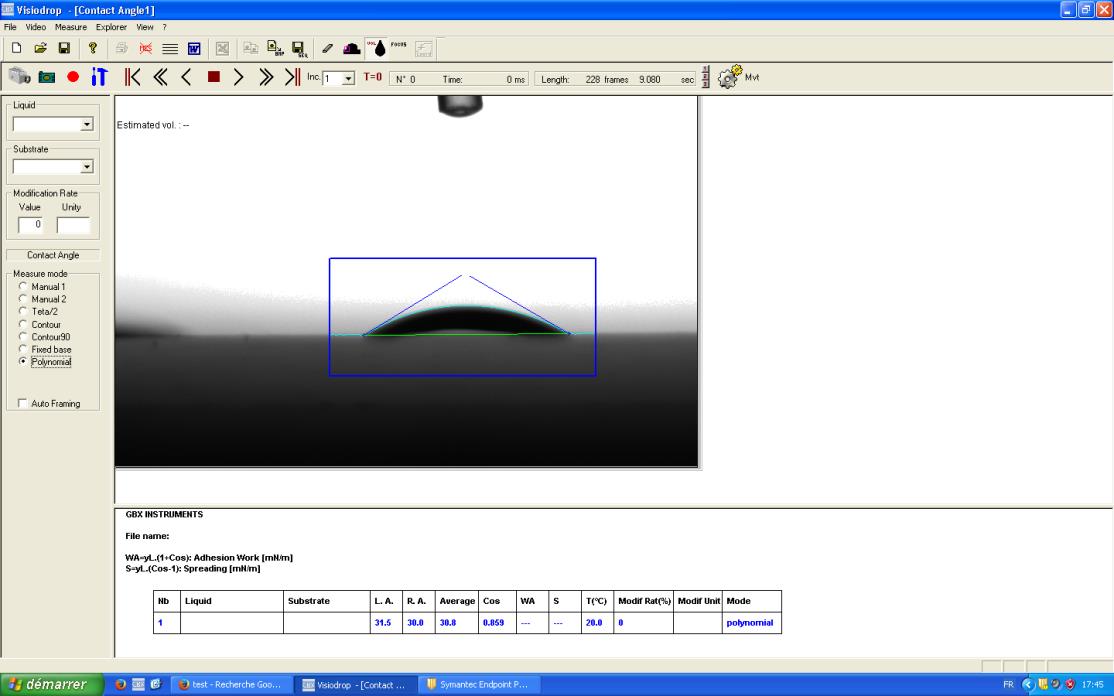
Task: Select Manual 2 measure mode
Action: coord(23,299)
